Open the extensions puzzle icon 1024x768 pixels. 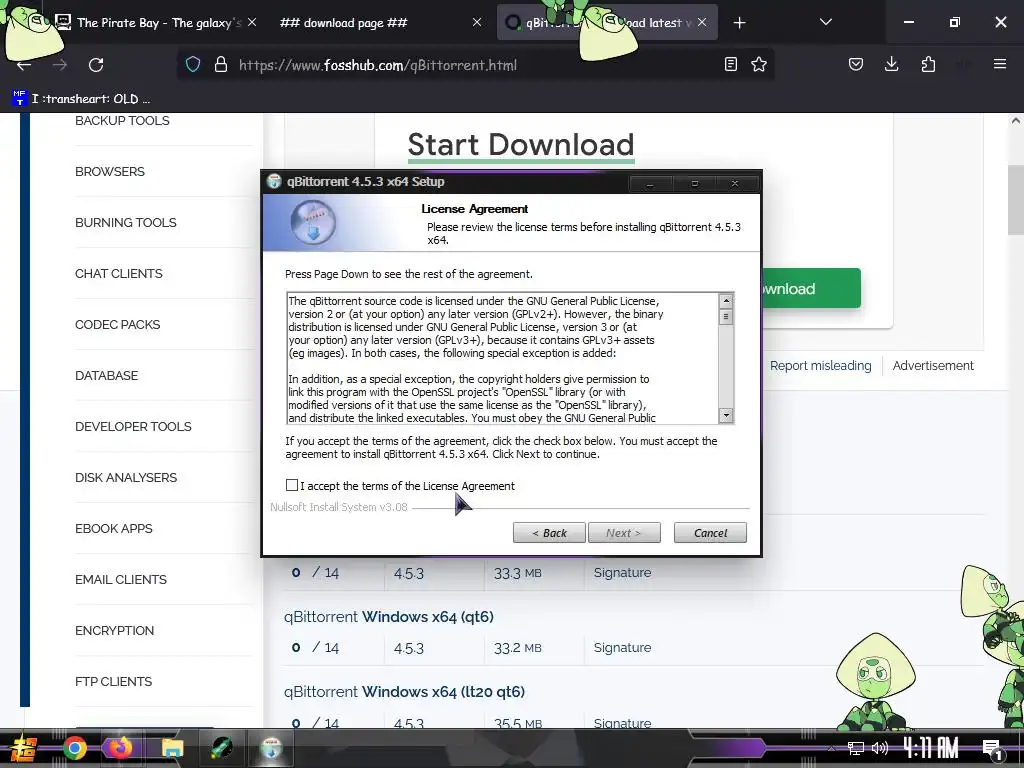[x=928, y=64]
